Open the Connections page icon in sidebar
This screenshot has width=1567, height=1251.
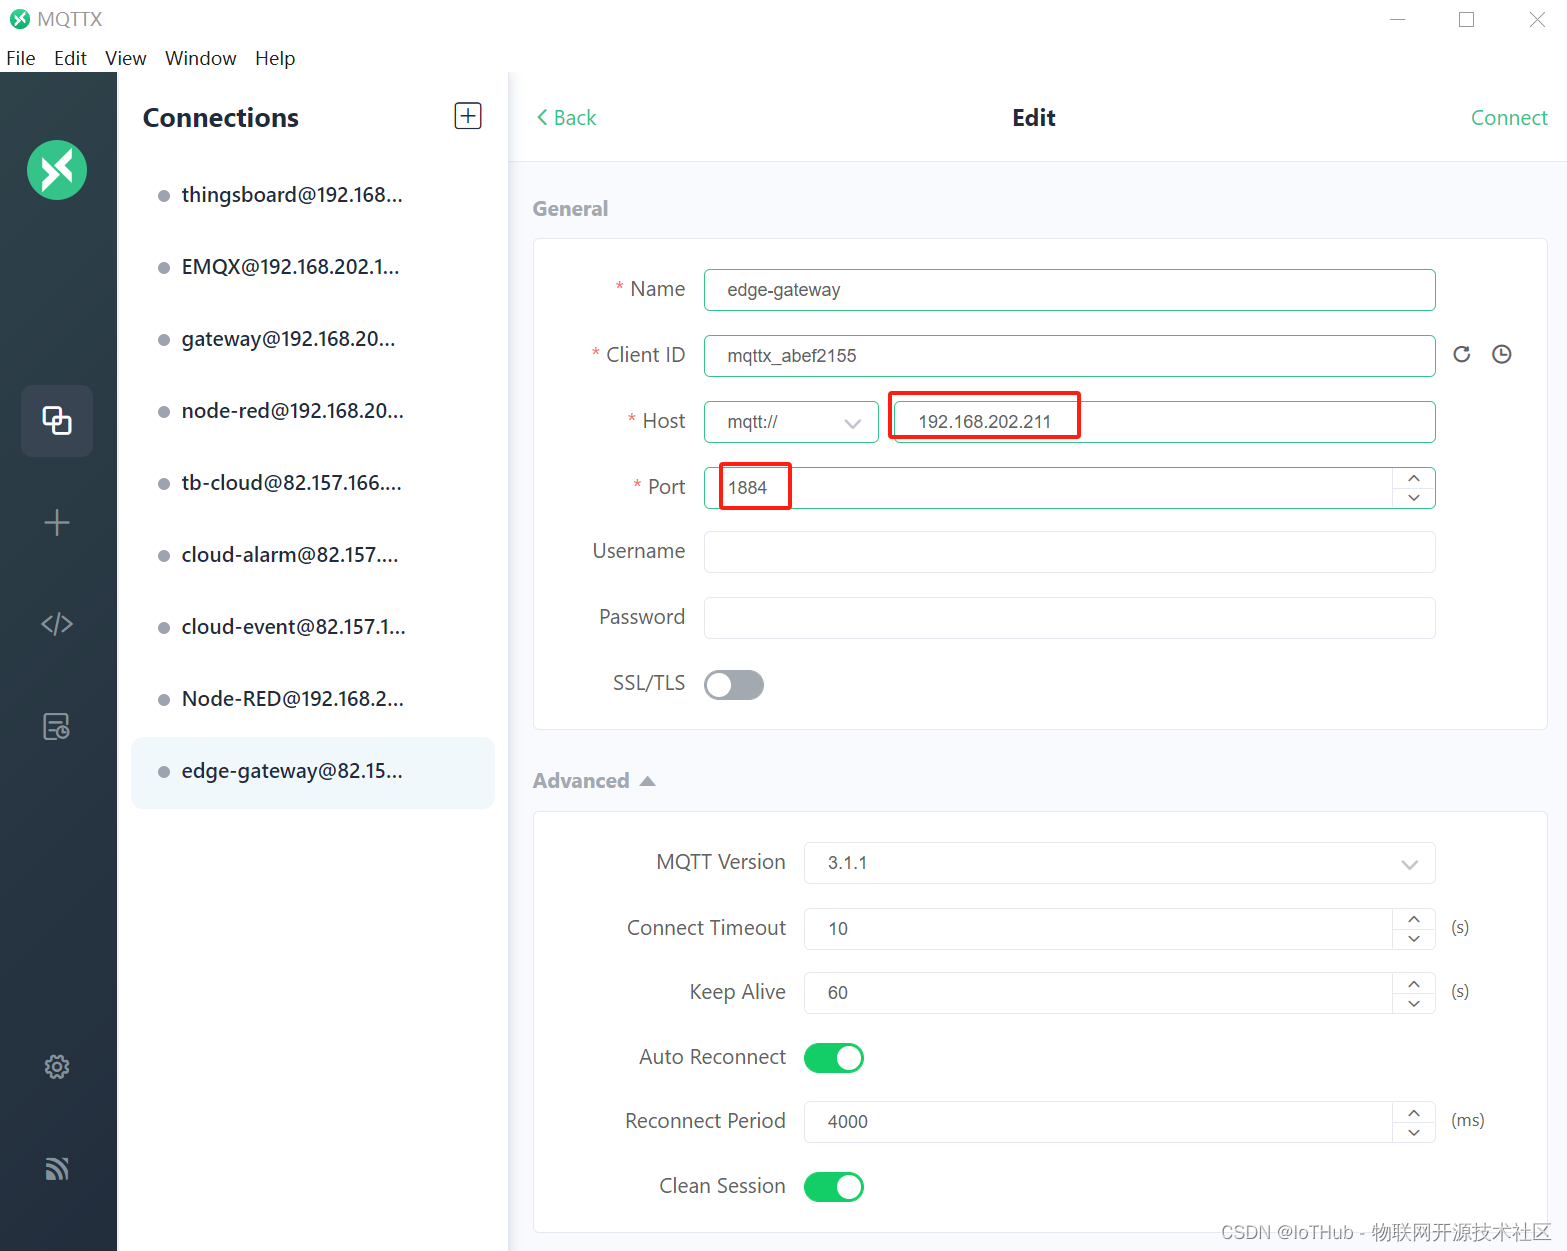click(57, 421)
